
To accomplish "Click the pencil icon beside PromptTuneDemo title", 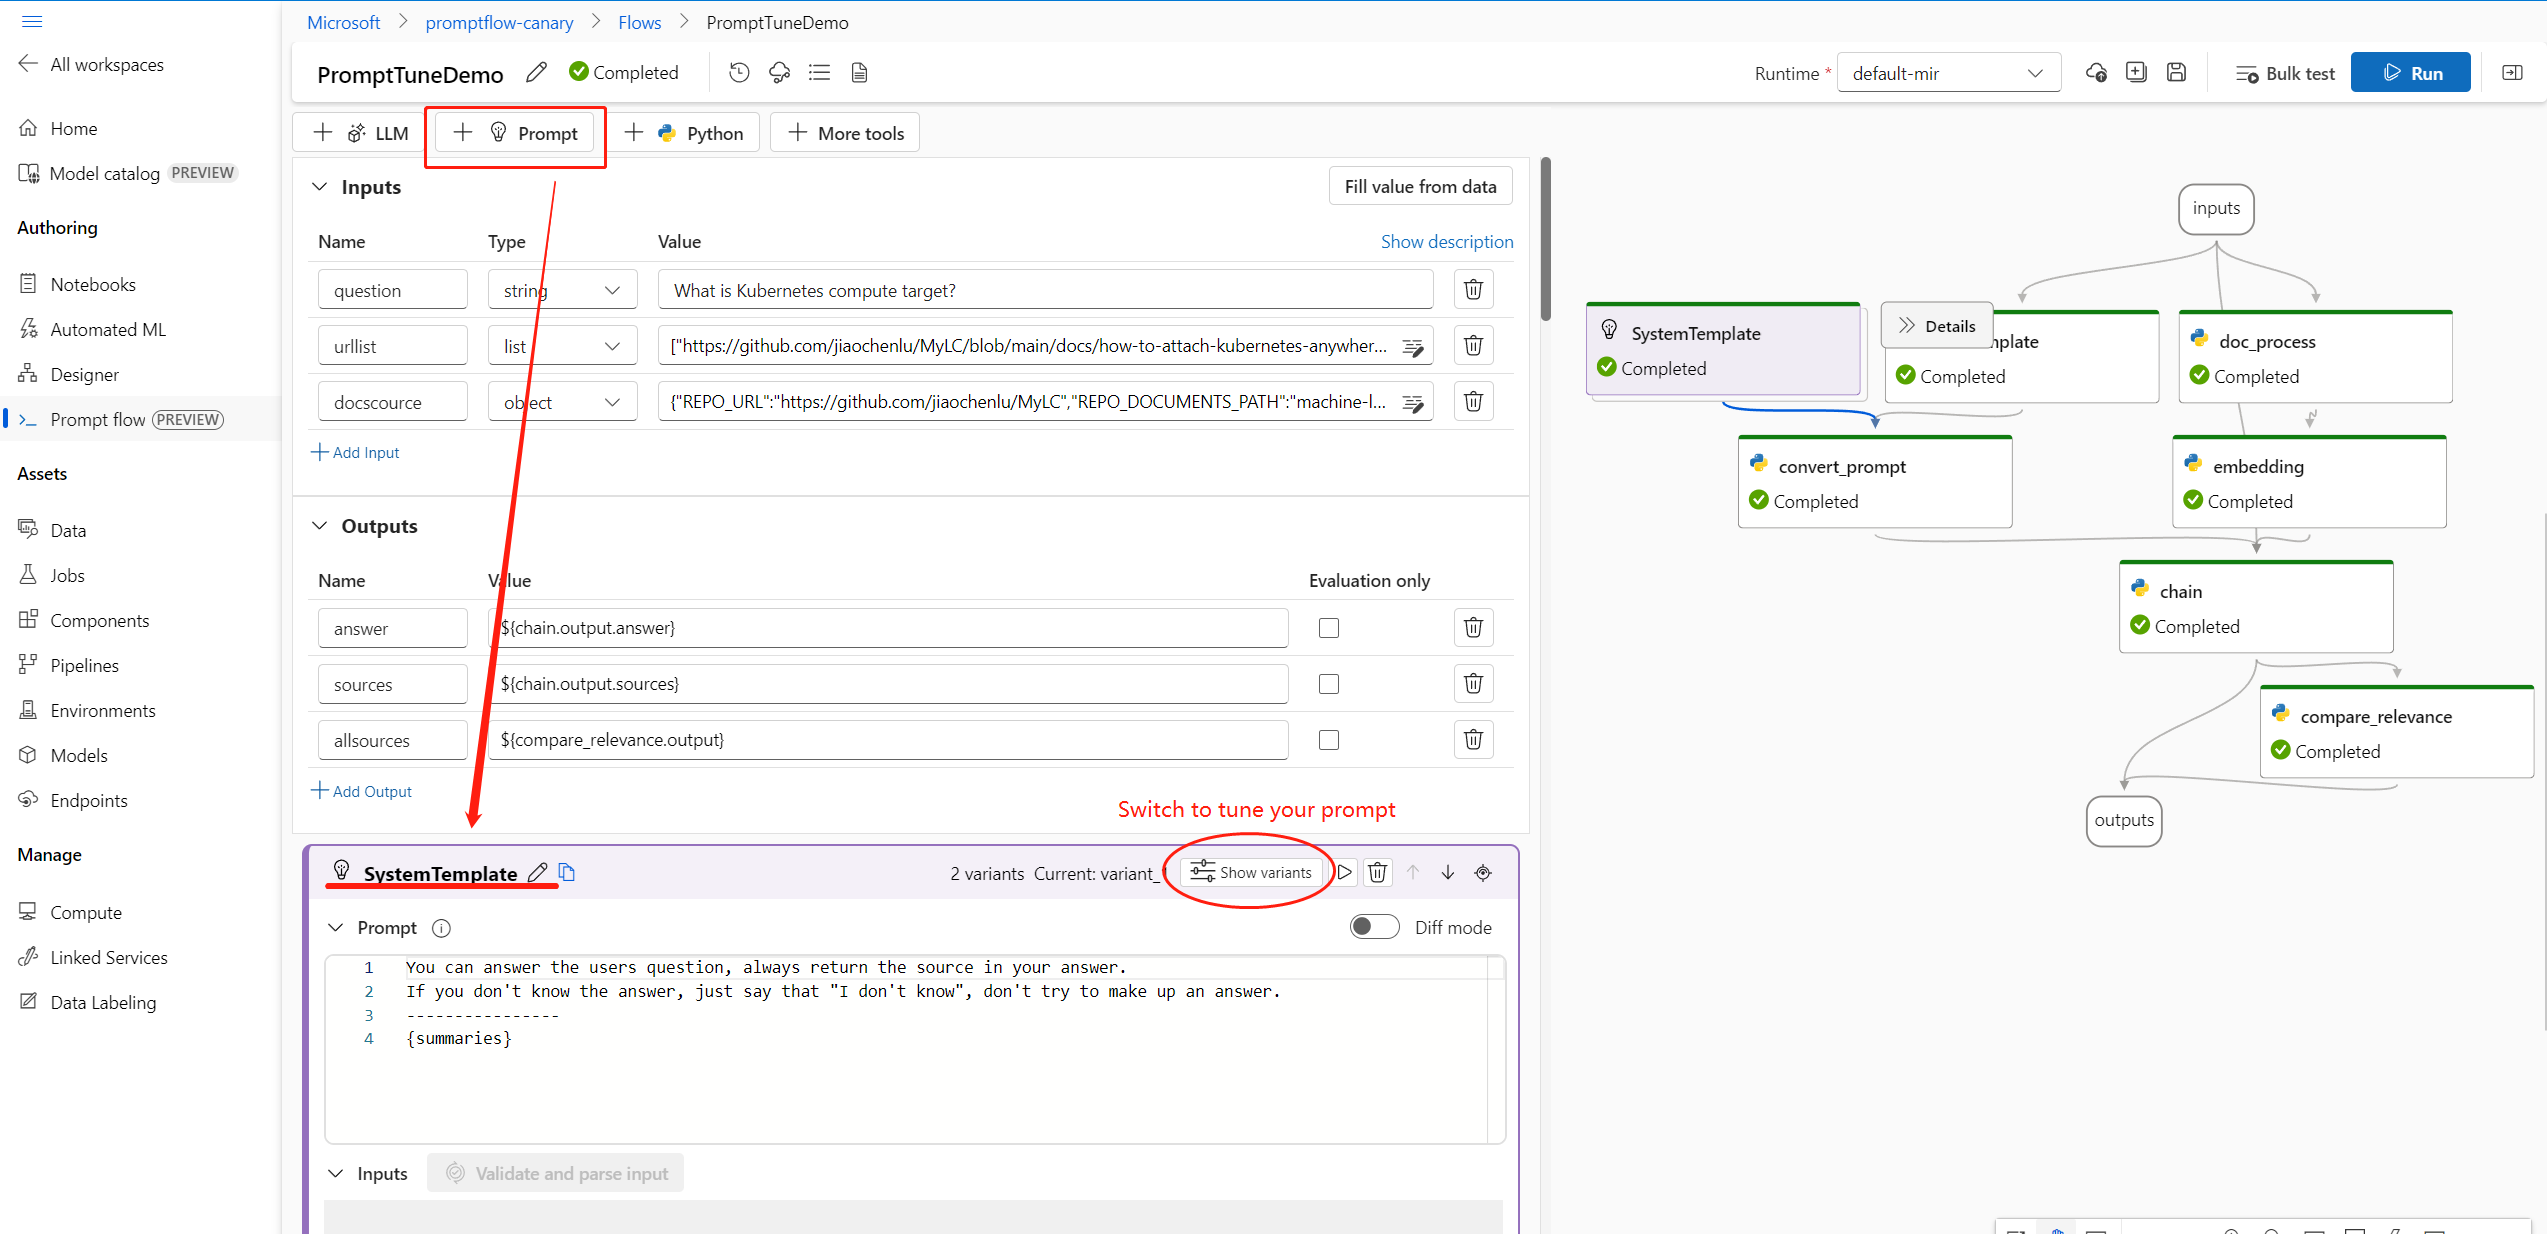I will coord(536,72).
